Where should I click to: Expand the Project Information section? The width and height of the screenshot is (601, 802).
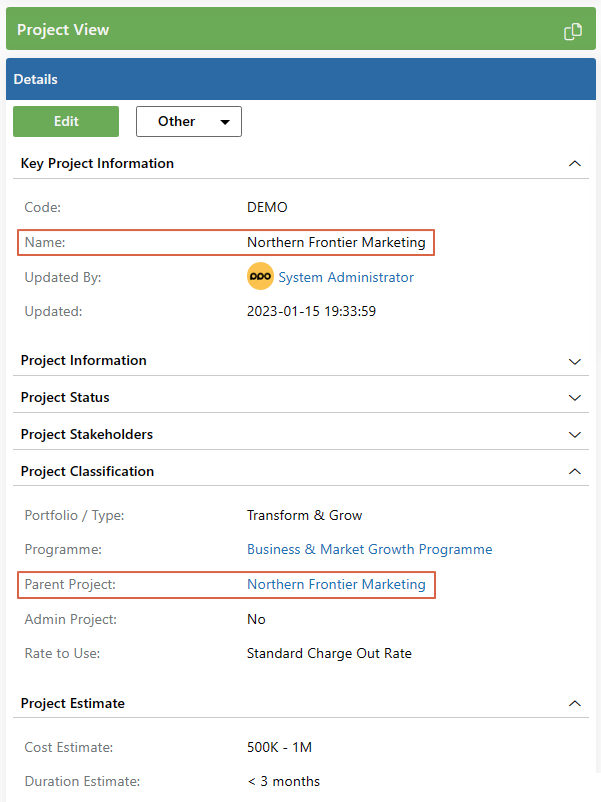pos(575,361)
